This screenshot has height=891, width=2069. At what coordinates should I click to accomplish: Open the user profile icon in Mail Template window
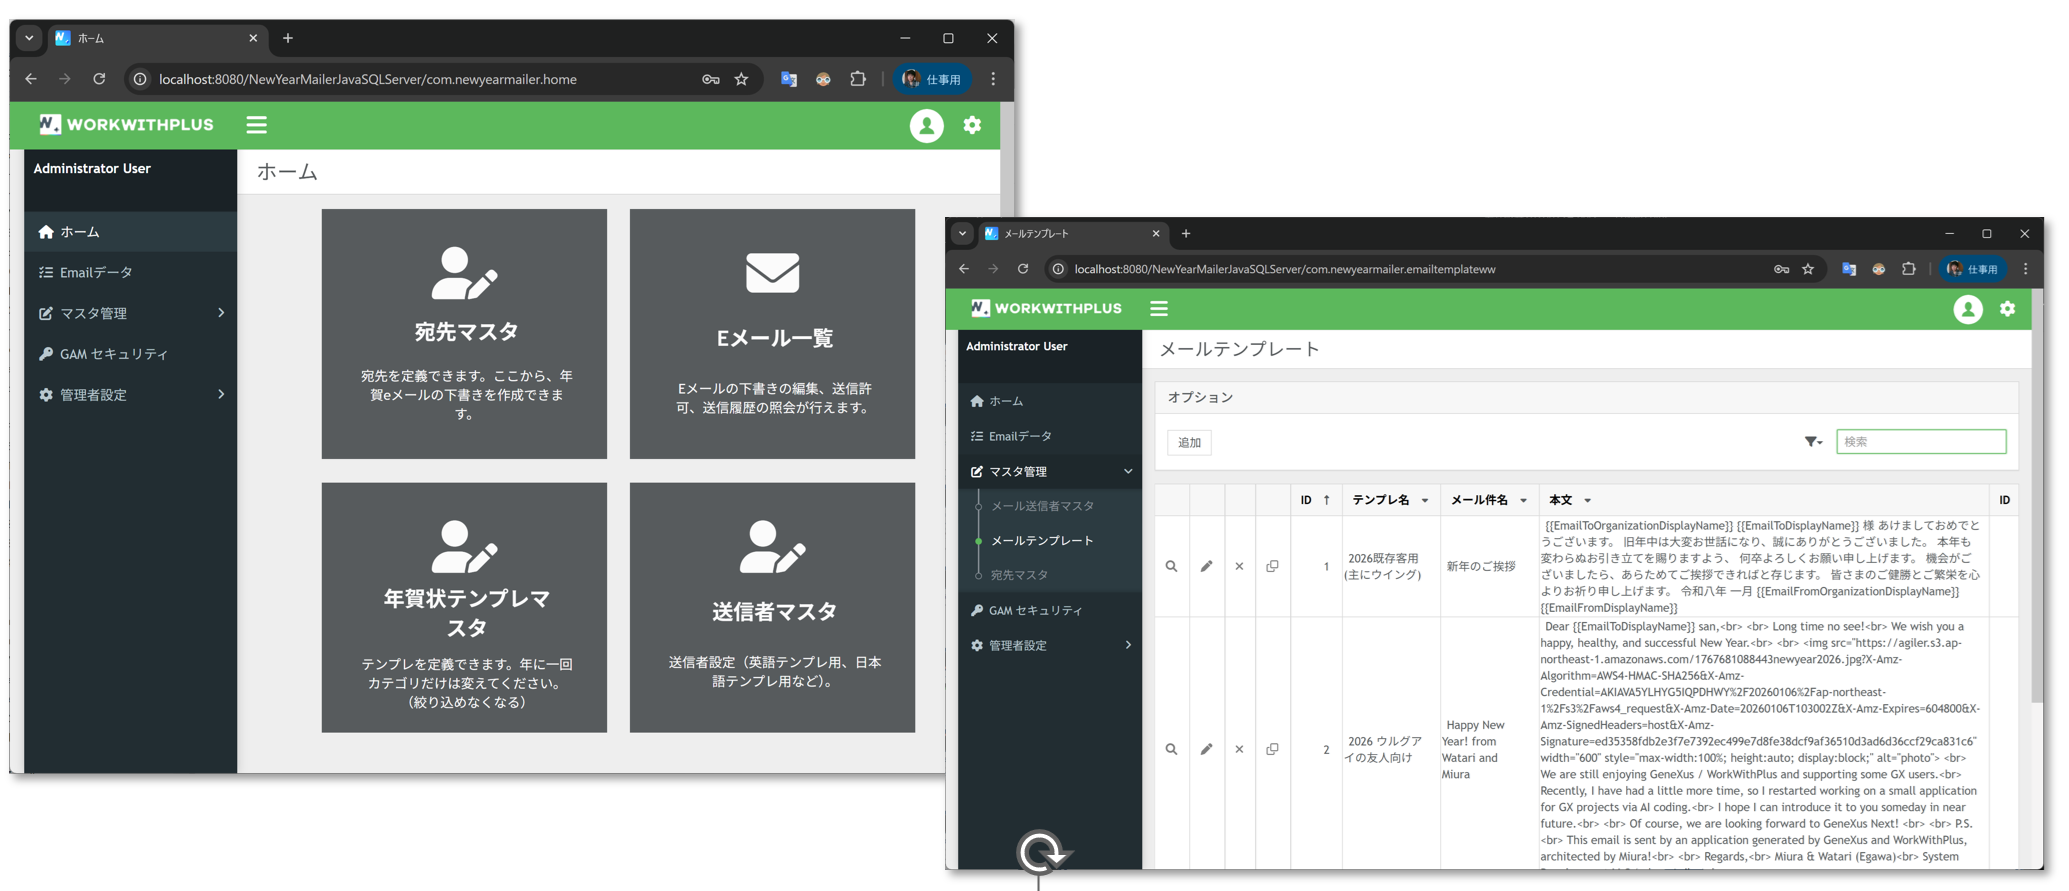pos(1967,309)
